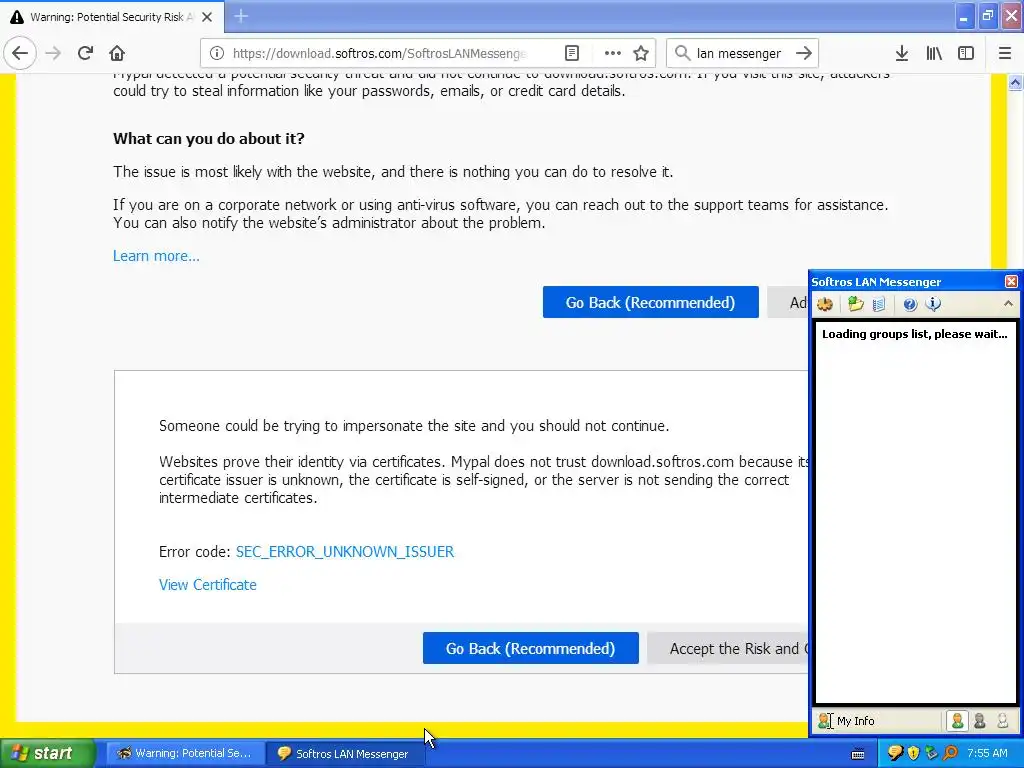Click the on-screen keyboard taskbar icon
The width and height of the screenshot is (1024, 768).
click(858, 754)
